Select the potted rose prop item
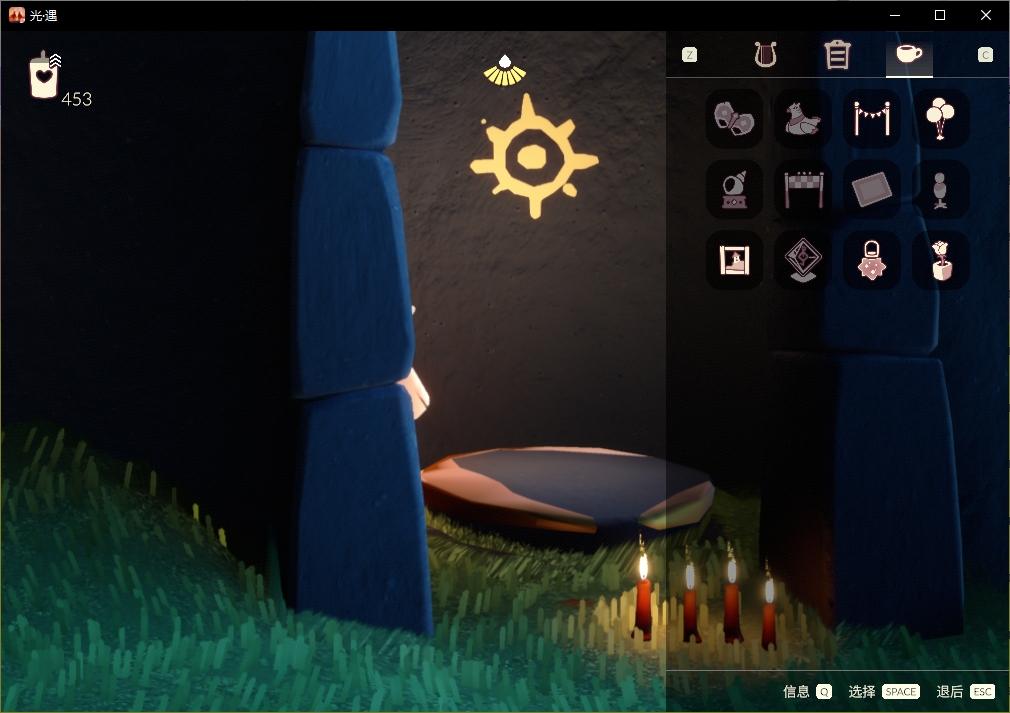 click(940, 260)
